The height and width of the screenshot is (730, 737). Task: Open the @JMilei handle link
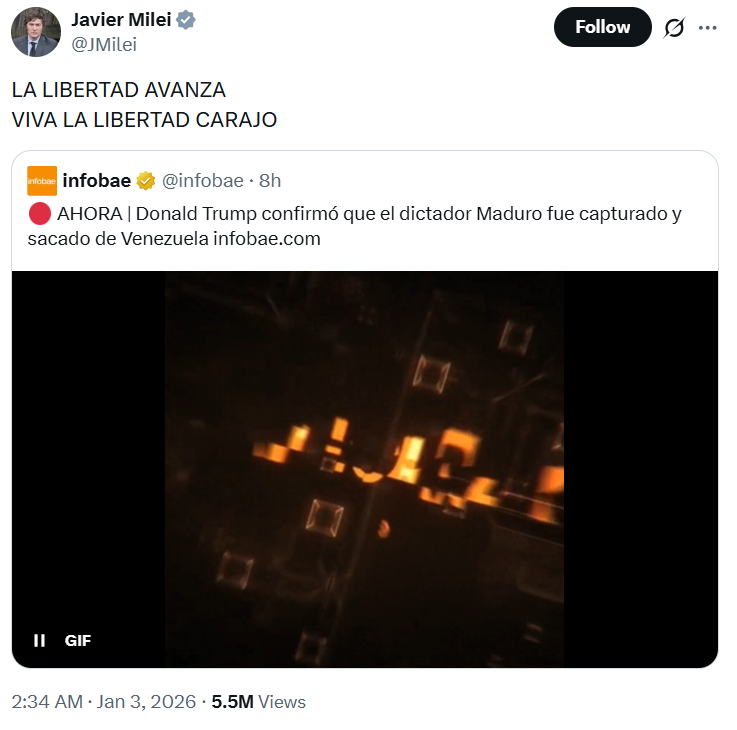104,45
